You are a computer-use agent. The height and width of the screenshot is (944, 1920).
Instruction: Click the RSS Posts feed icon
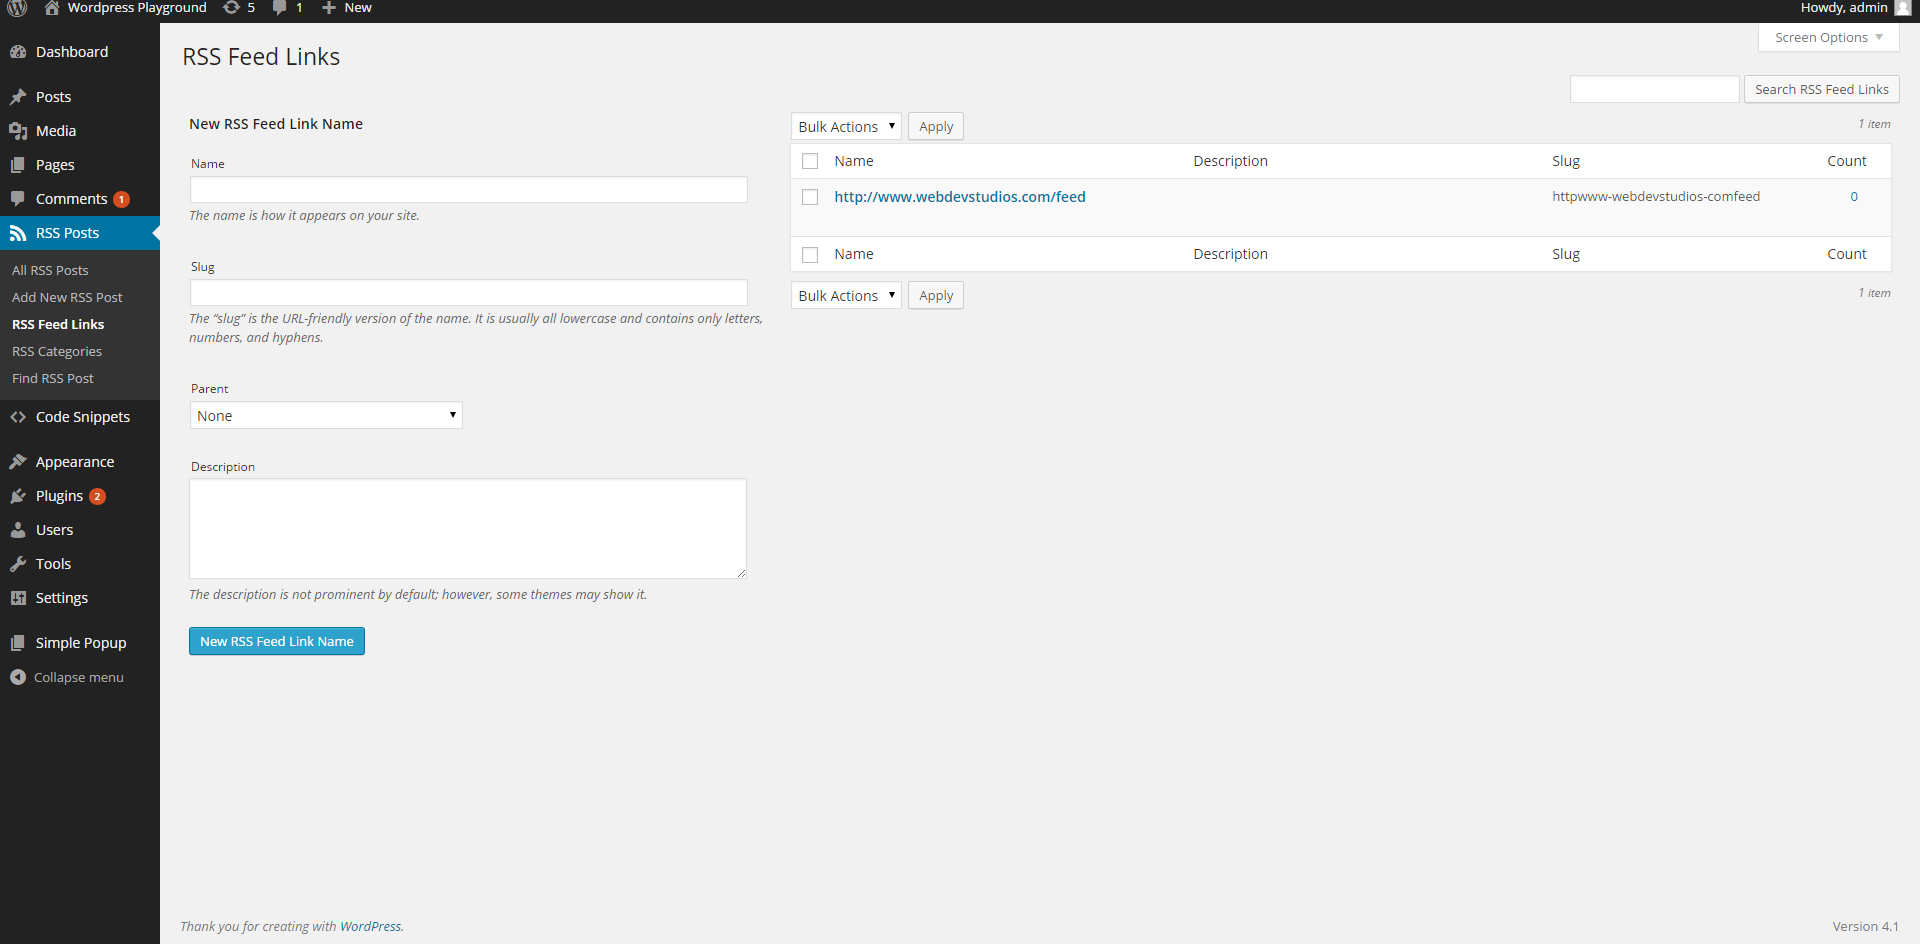coord(18,233)
